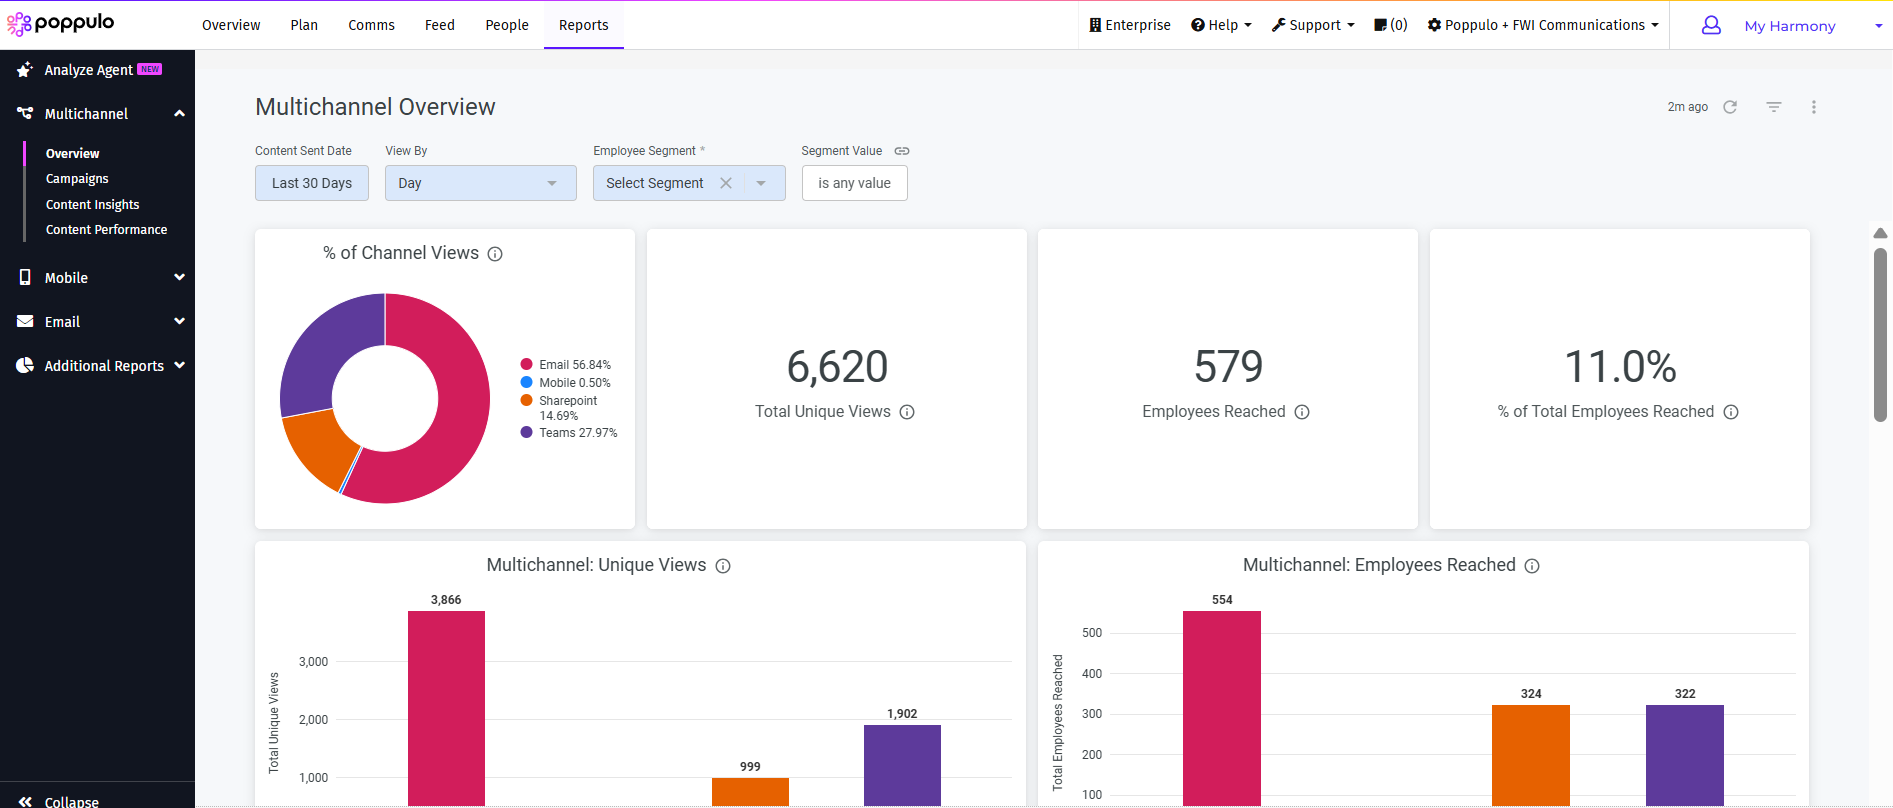
Task: Click the Last 30 Days date button
Action: 311,183
